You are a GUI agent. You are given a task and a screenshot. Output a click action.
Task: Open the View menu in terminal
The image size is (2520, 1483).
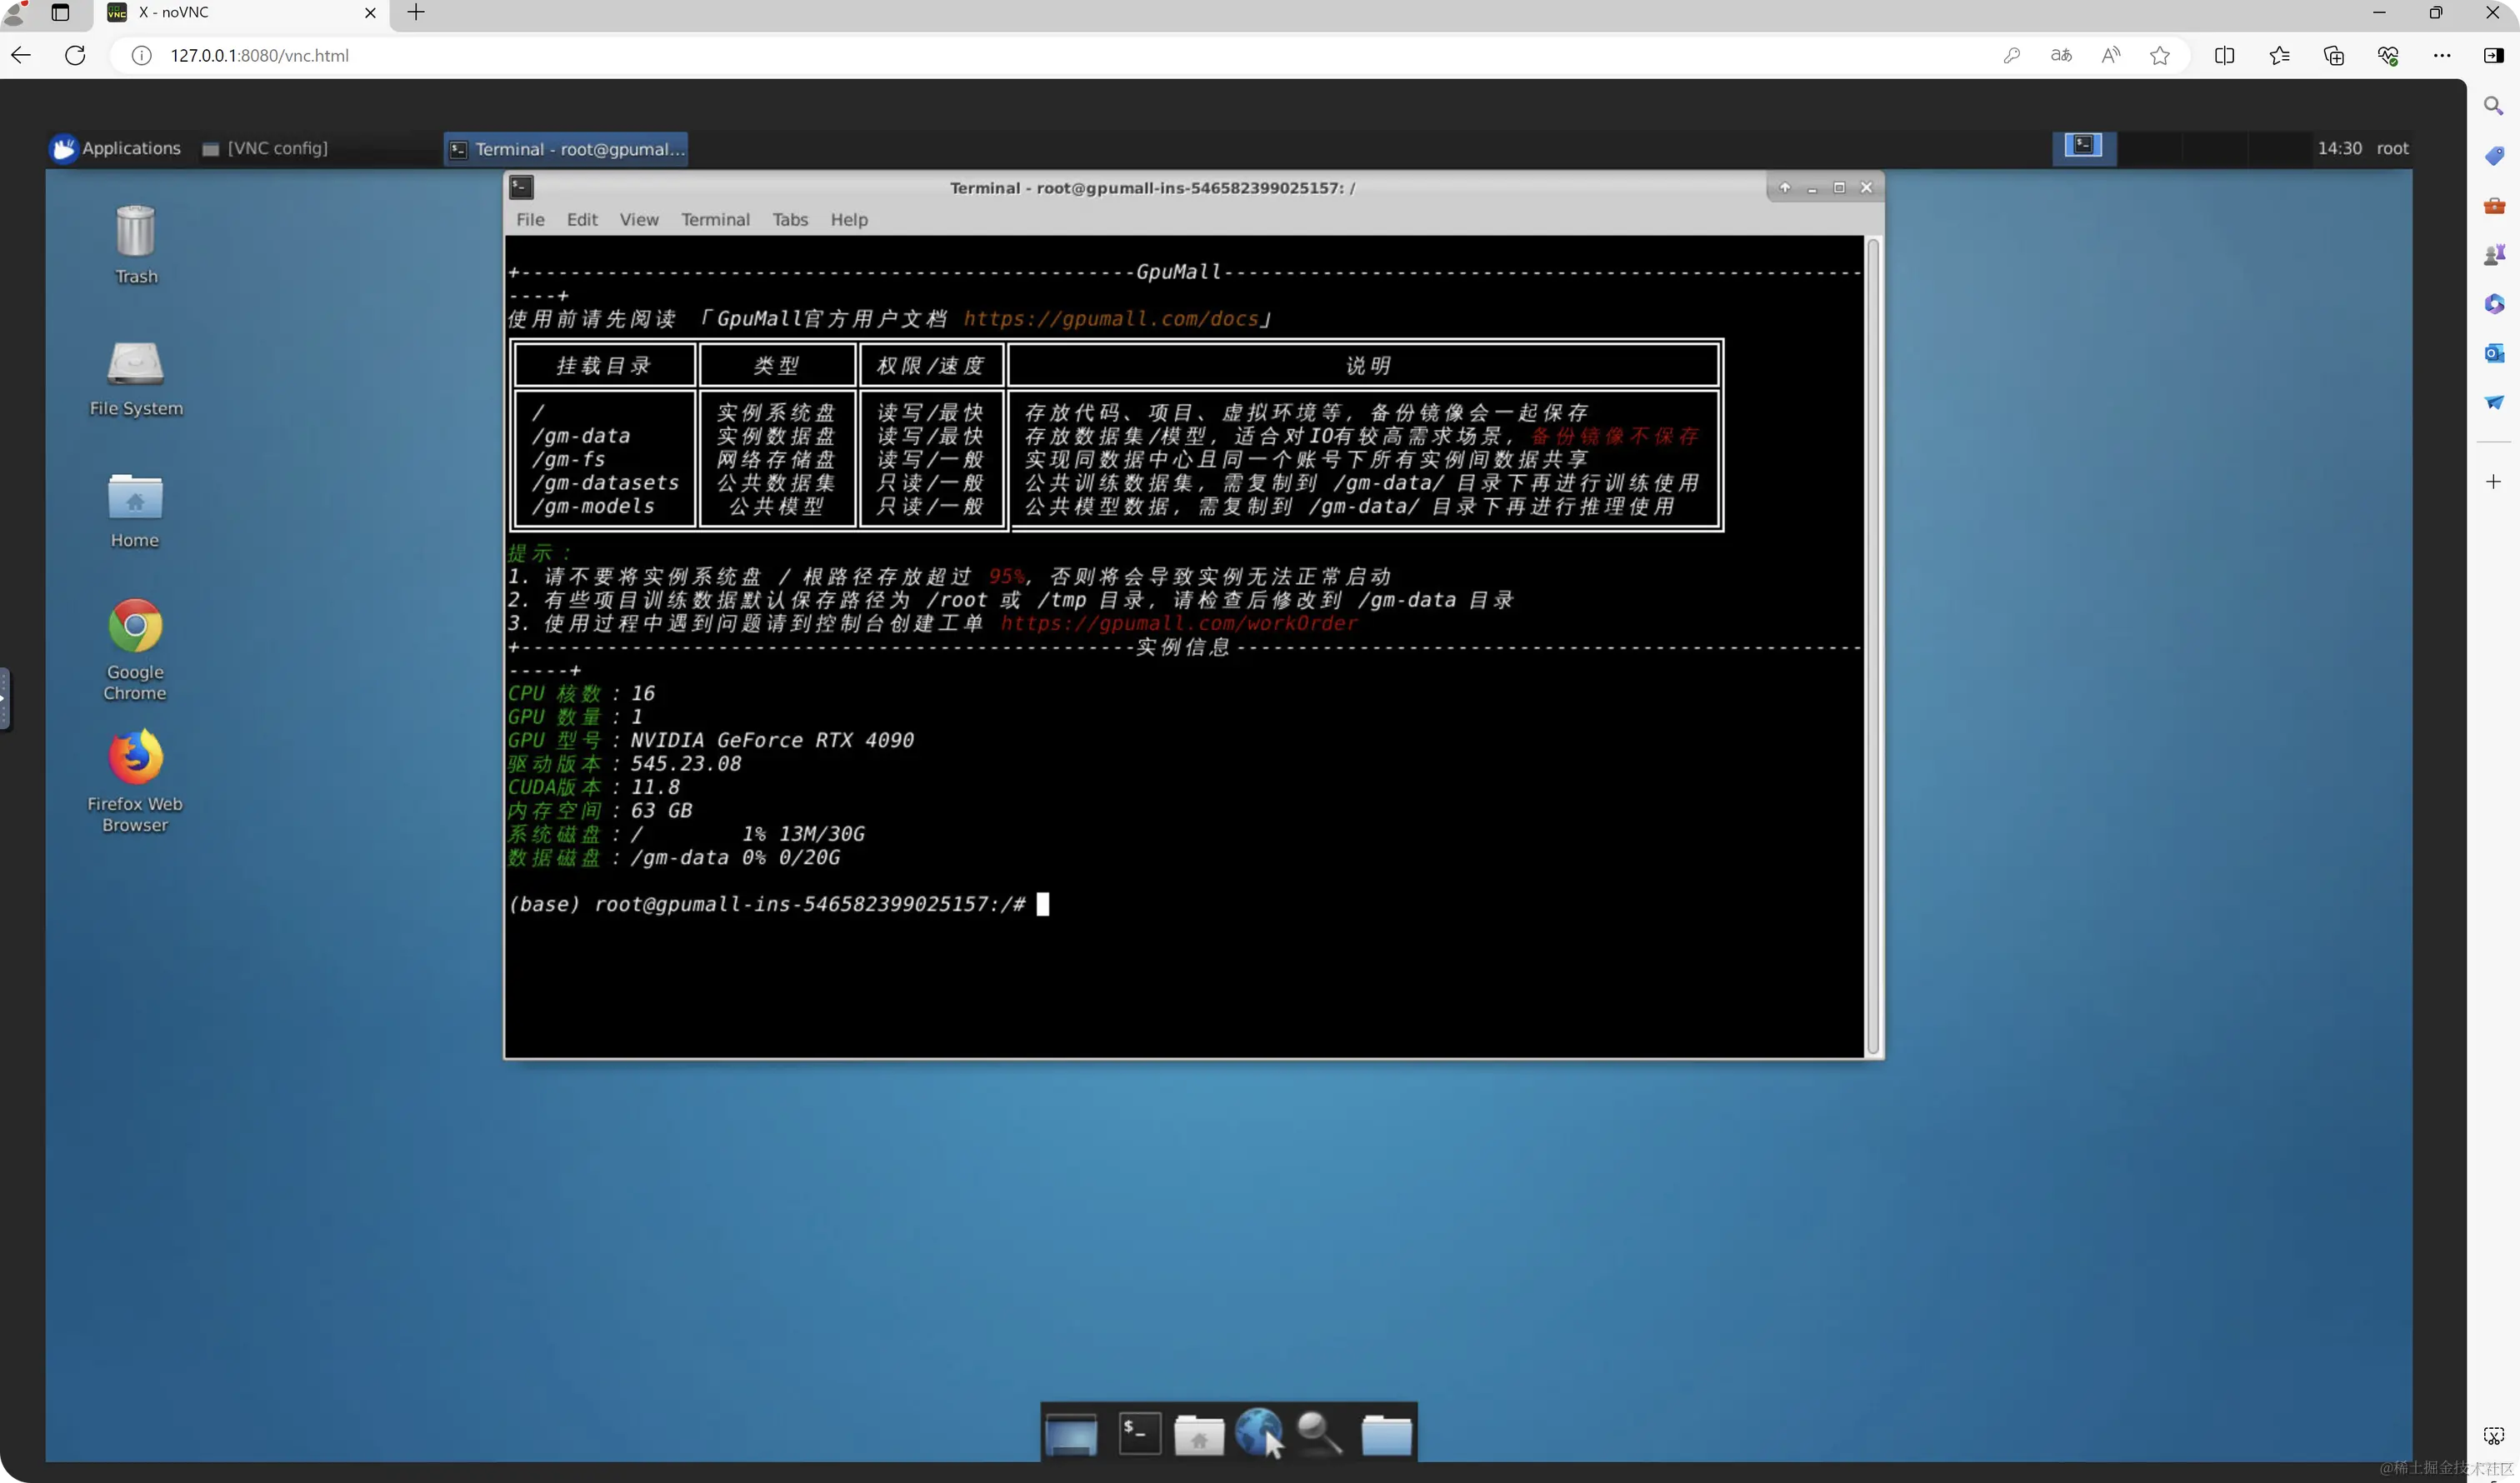pos(638,219)
